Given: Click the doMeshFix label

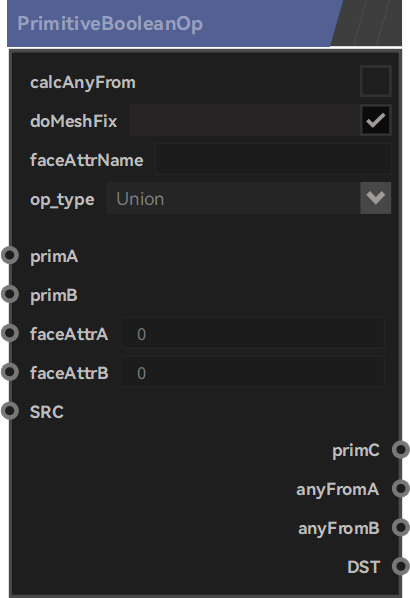Looking at the screenshot, I should coord(74,121).
